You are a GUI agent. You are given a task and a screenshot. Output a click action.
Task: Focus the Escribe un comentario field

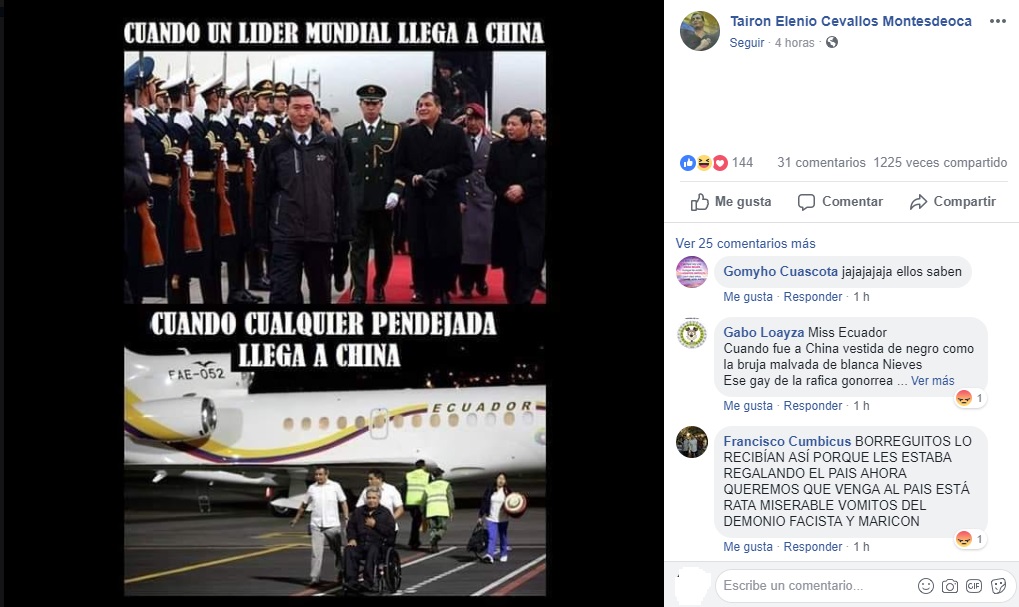click(x=816, y=586)
